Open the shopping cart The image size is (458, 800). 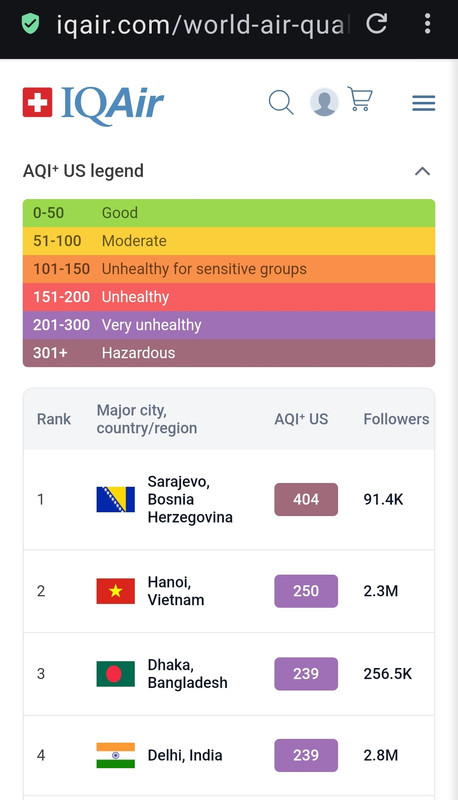360,98
